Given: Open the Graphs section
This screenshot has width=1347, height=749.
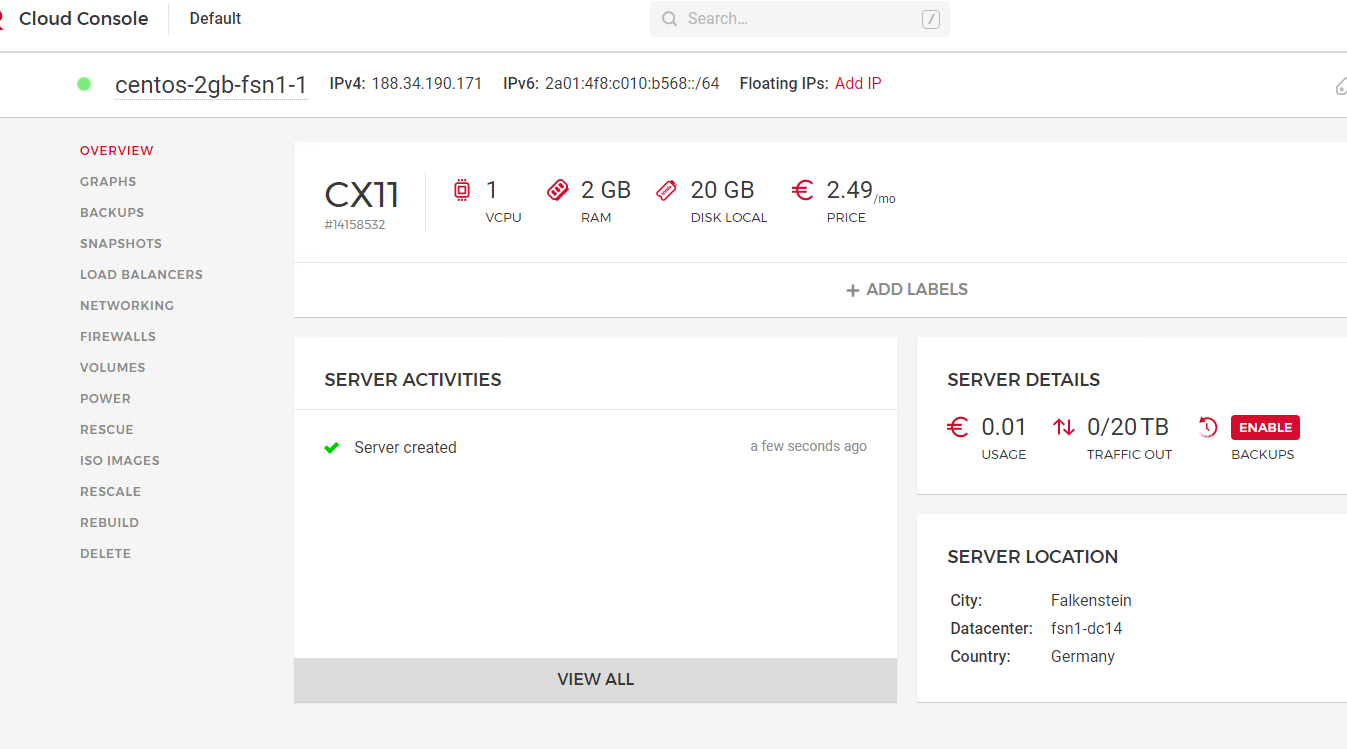Looking at the screenshot, I should click(108, 182).
